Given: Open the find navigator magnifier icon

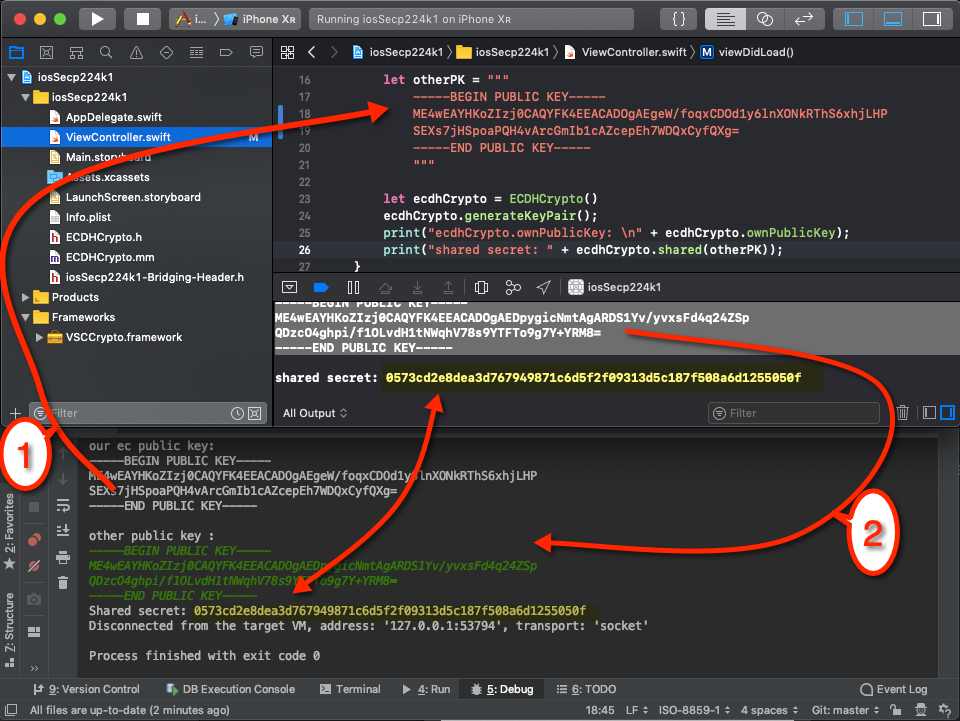Looking at the screenshot, I should pyautogui.click(x=106, y=53).
